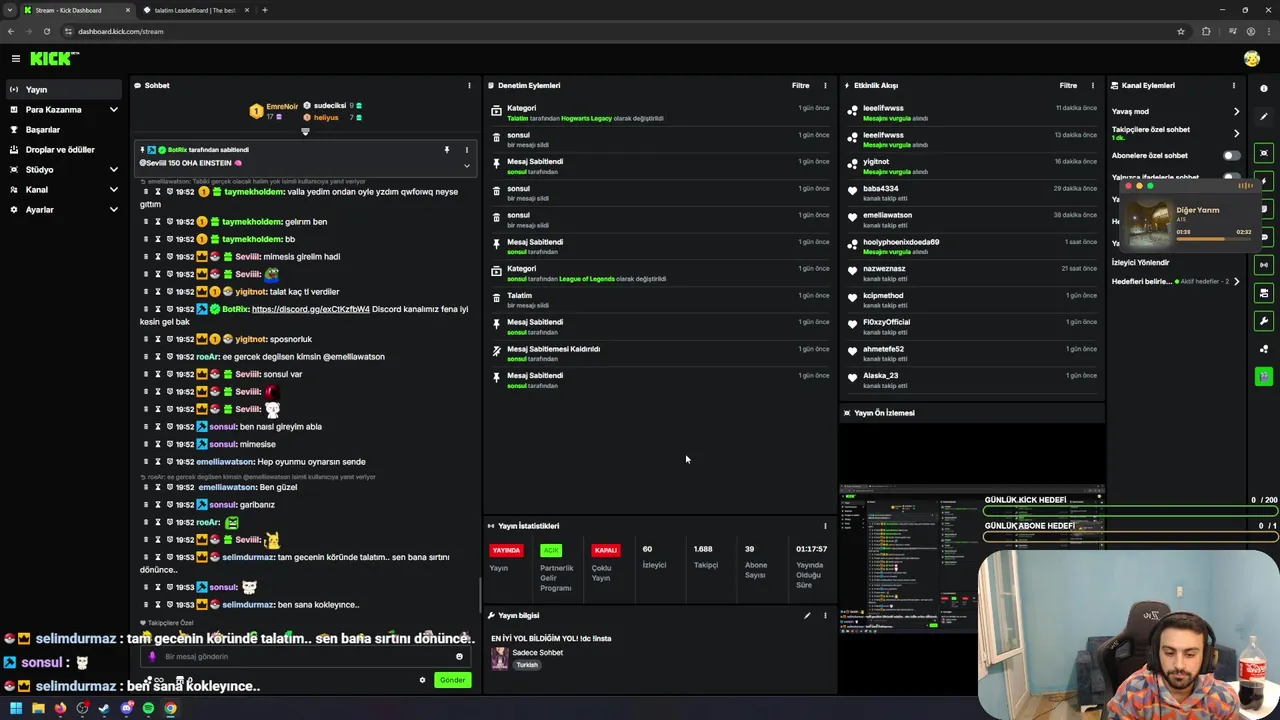Viewport: 1280px width, 720px height.
Task: Open Spotify from the taskbar
Action: [x=148, y=708]
